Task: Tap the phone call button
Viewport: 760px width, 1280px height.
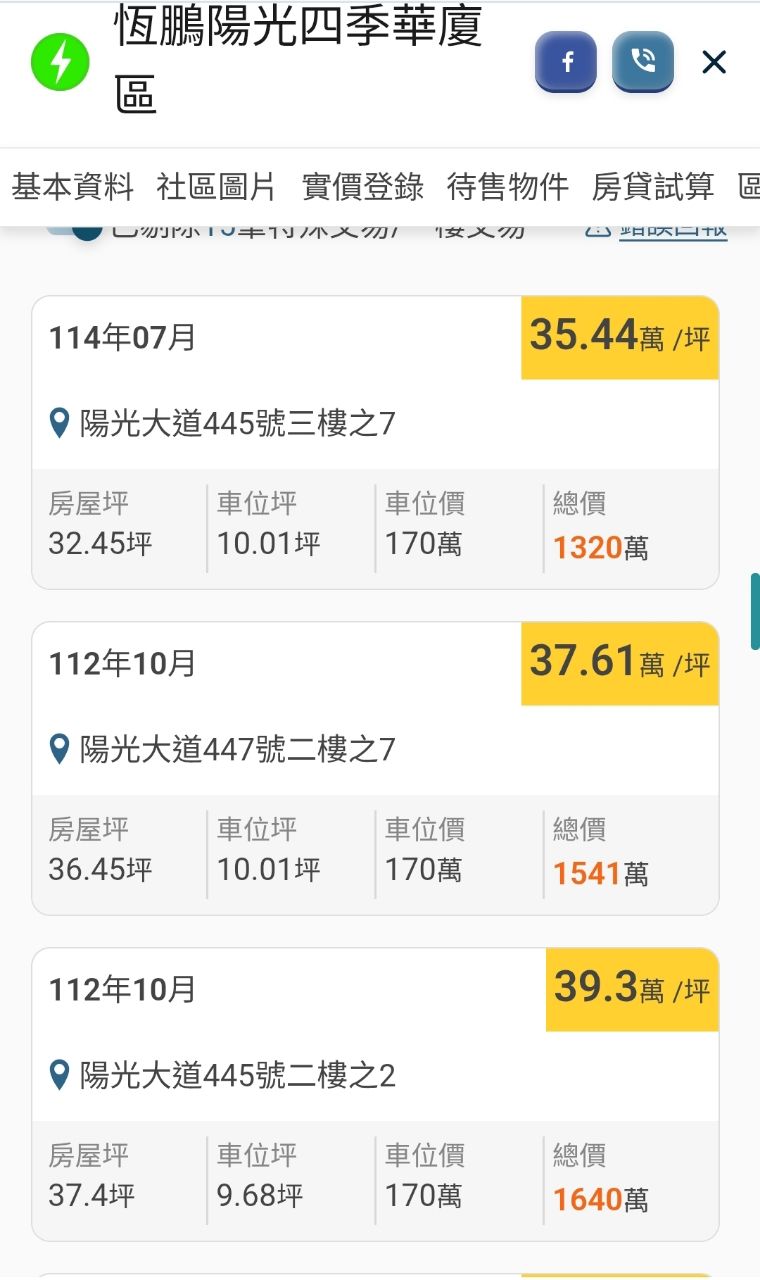Action: (x=643, y=62)
